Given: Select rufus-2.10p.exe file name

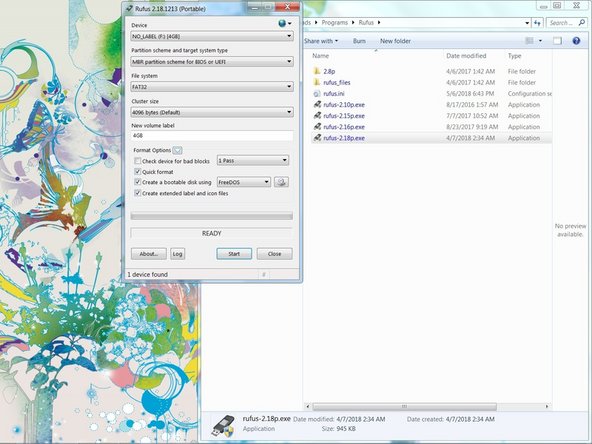Looking at the screenshot, I should point(344,105).
